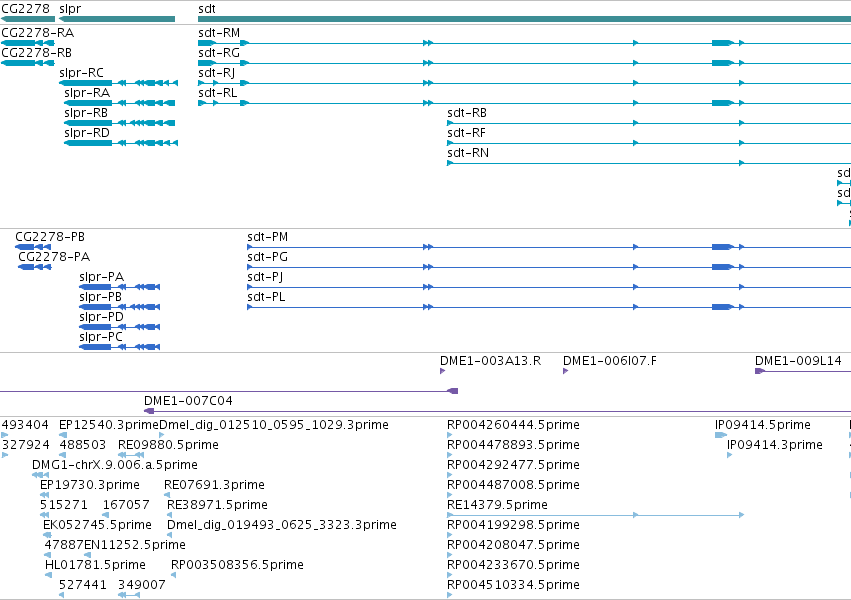851x600 pixels.
Task: Choose the slpr-PD protein label
Action: [x=101, y=317]
